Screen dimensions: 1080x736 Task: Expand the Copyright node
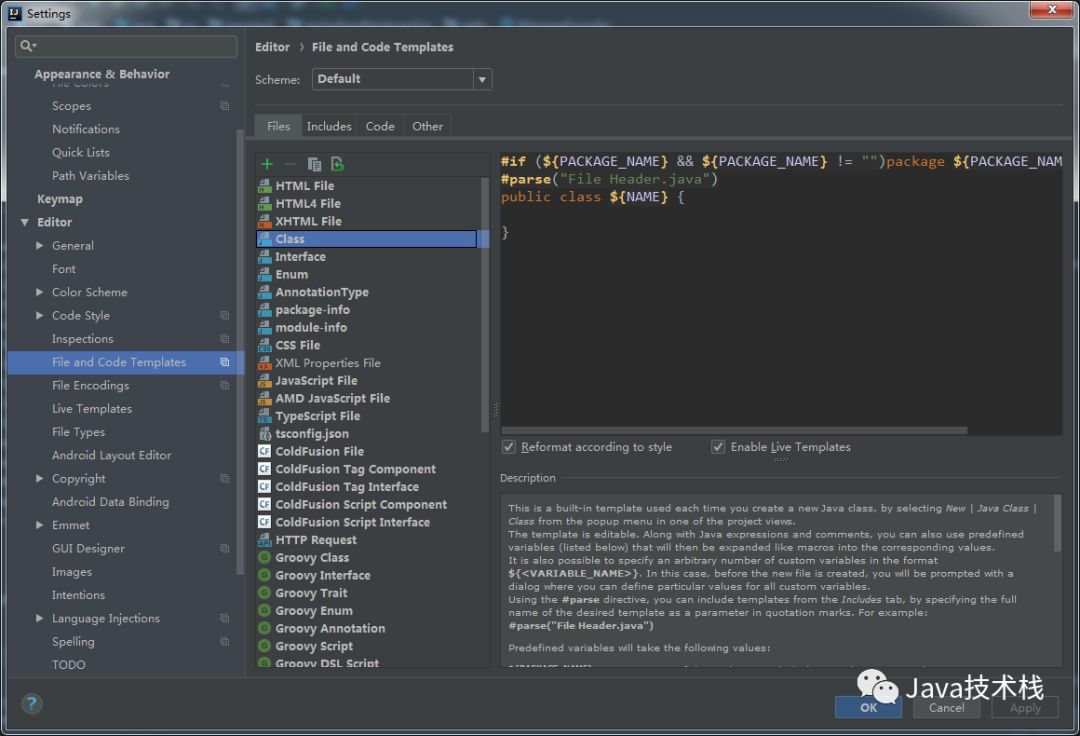39,479
